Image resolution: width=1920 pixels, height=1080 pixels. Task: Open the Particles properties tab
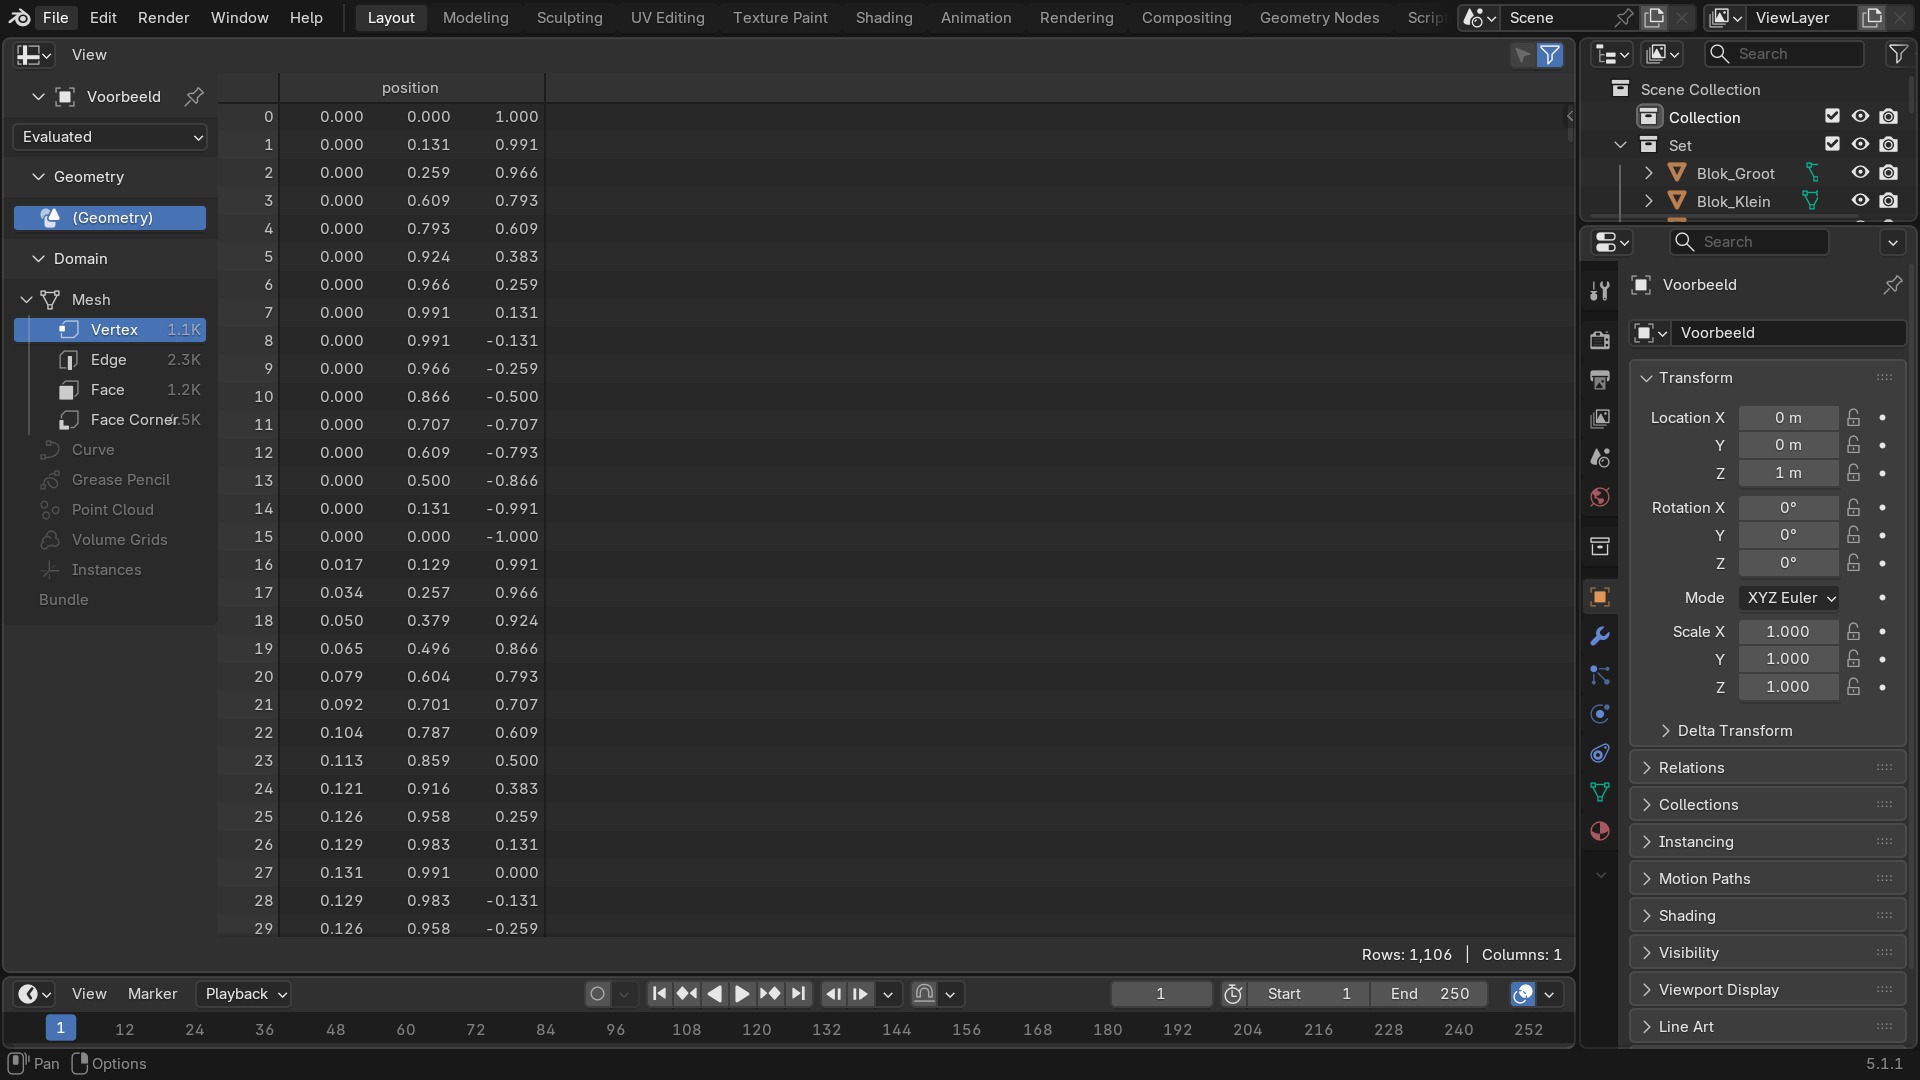1600,675
